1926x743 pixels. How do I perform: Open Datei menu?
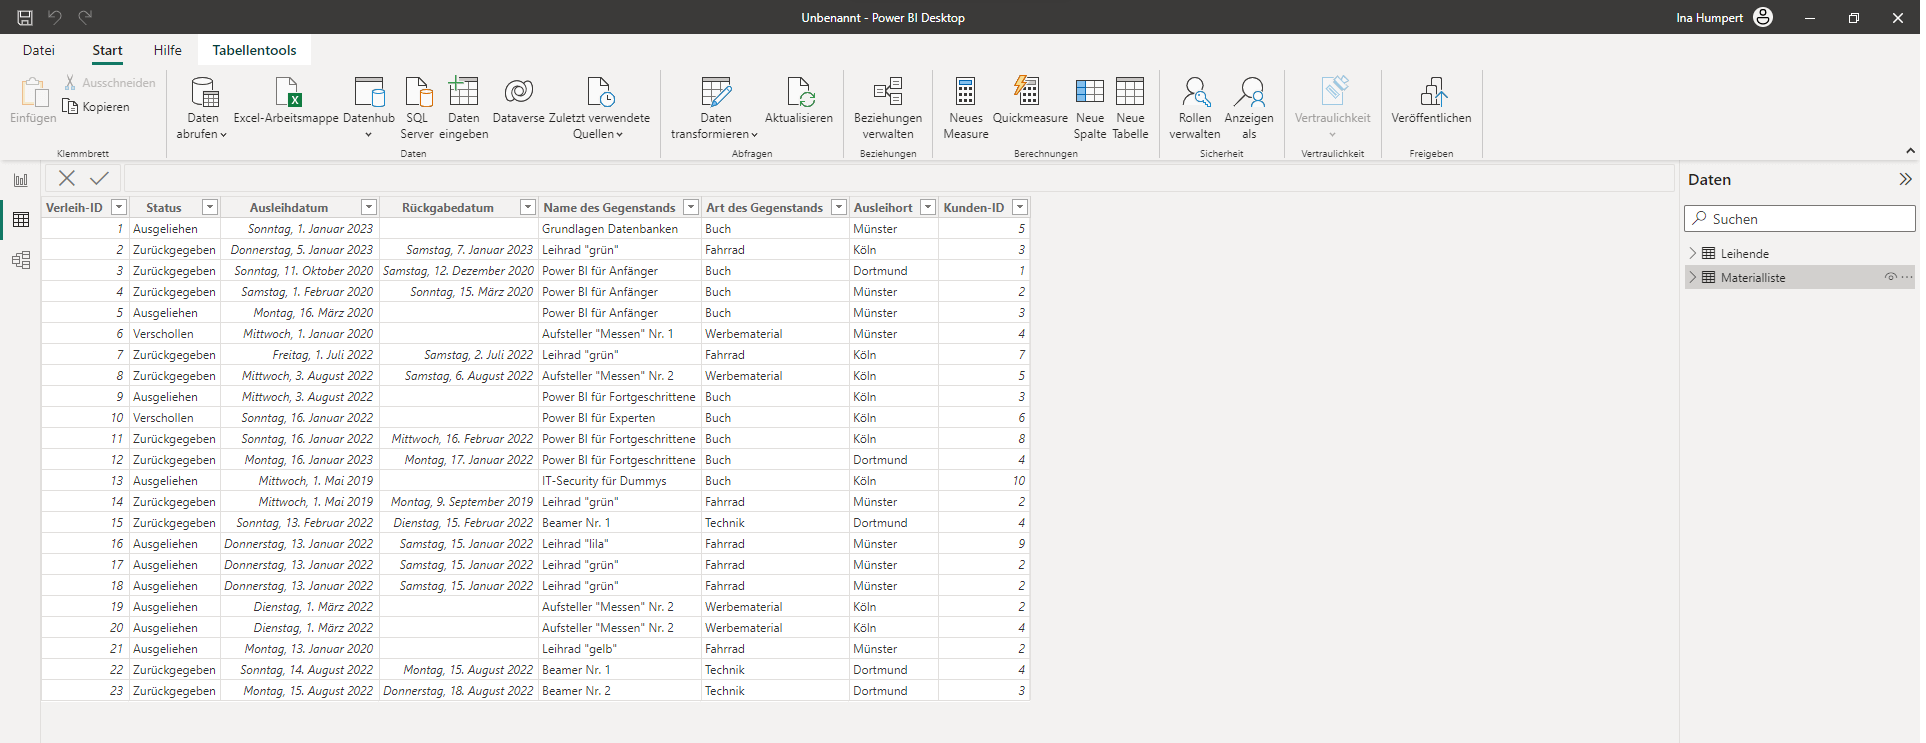pos(39,50)
